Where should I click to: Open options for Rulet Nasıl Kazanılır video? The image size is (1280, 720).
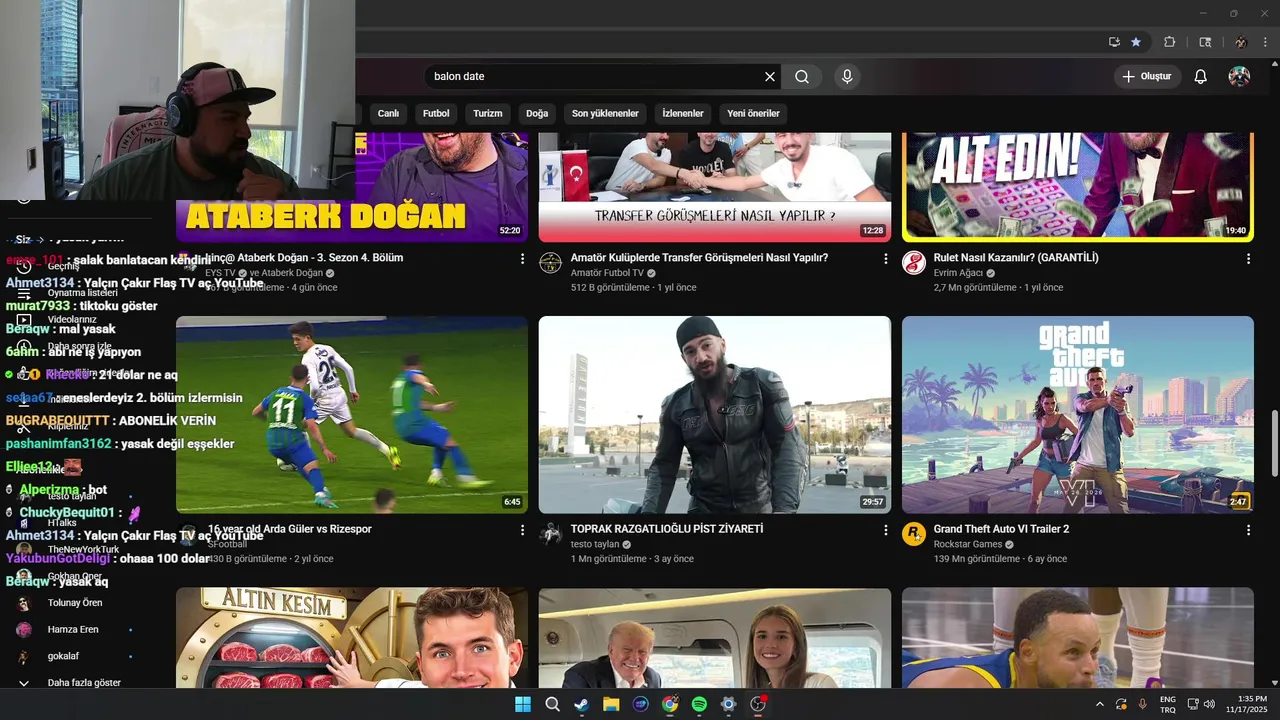(x=1248, y=258)
